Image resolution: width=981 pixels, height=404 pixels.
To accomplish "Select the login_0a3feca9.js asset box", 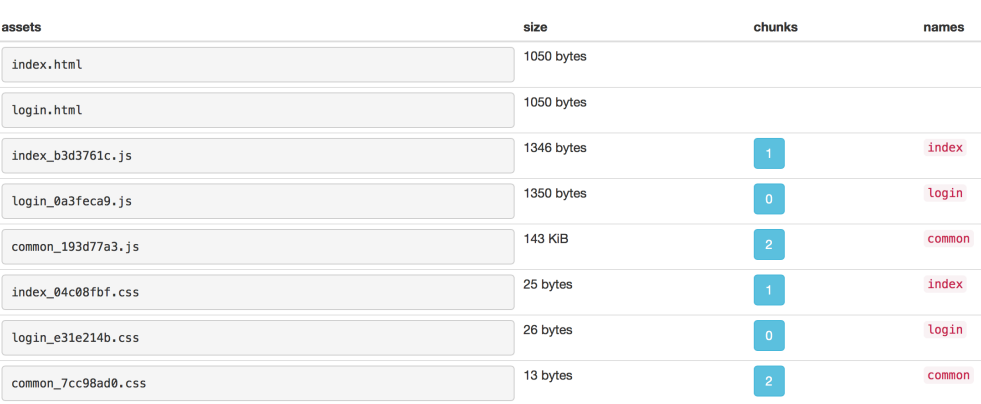I will [258, 201].
